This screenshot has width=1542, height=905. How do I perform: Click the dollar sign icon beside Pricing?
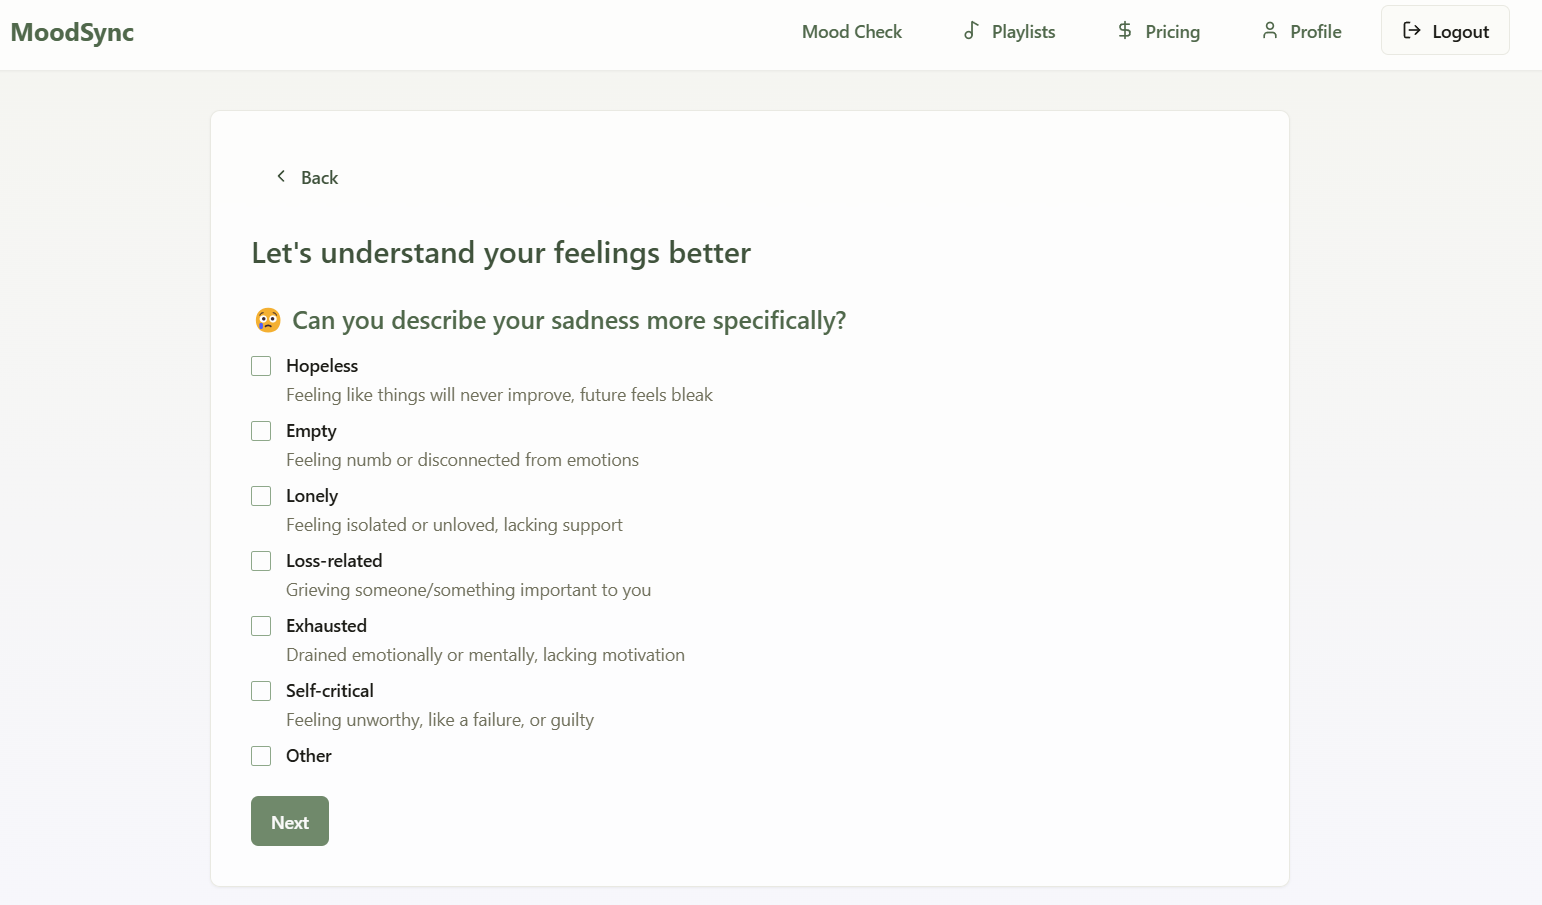pos(1125,31)
